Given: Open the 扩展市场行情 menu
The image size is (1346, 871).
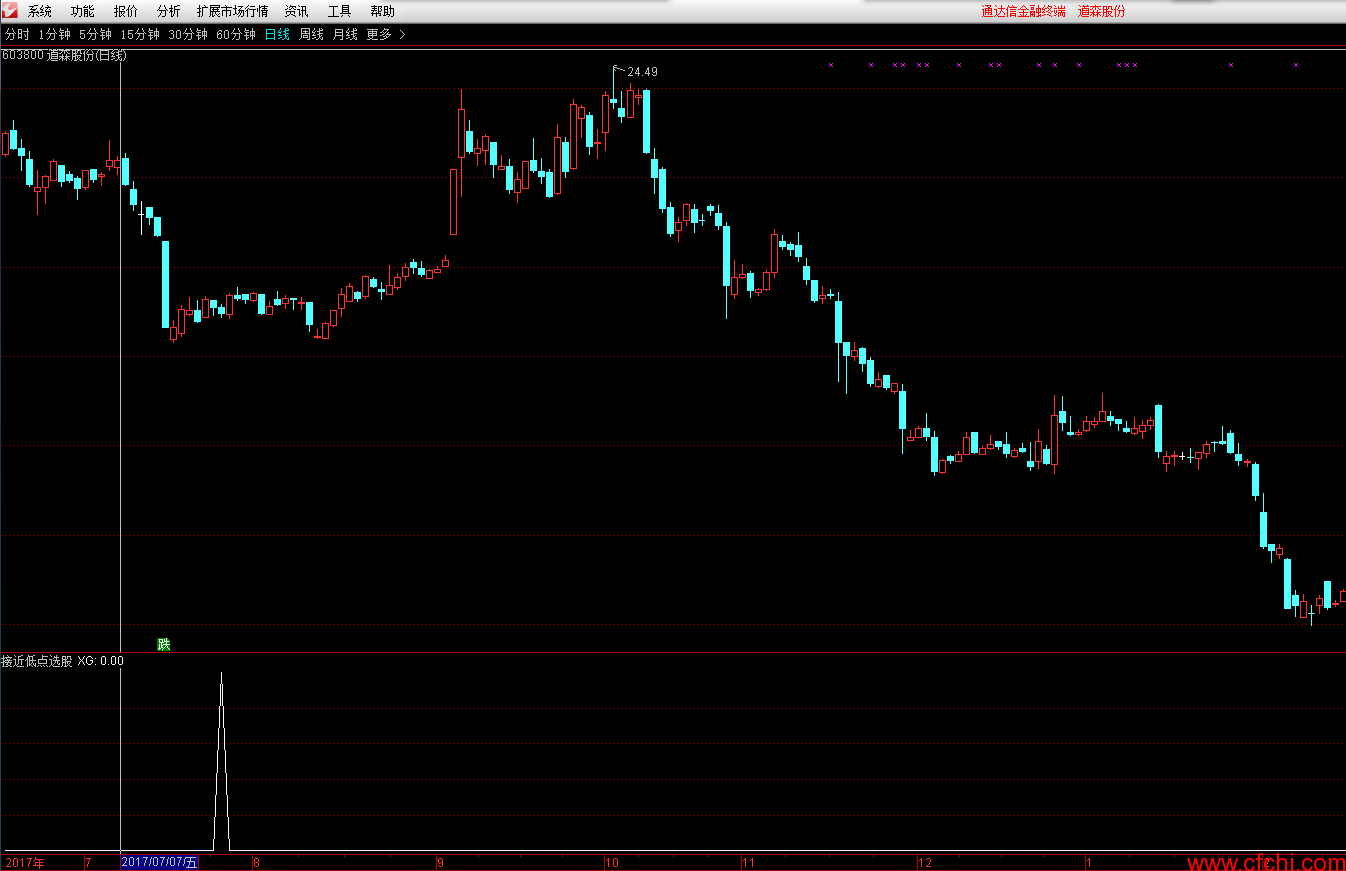Looking at the screenshot, I should pos(233,12).
